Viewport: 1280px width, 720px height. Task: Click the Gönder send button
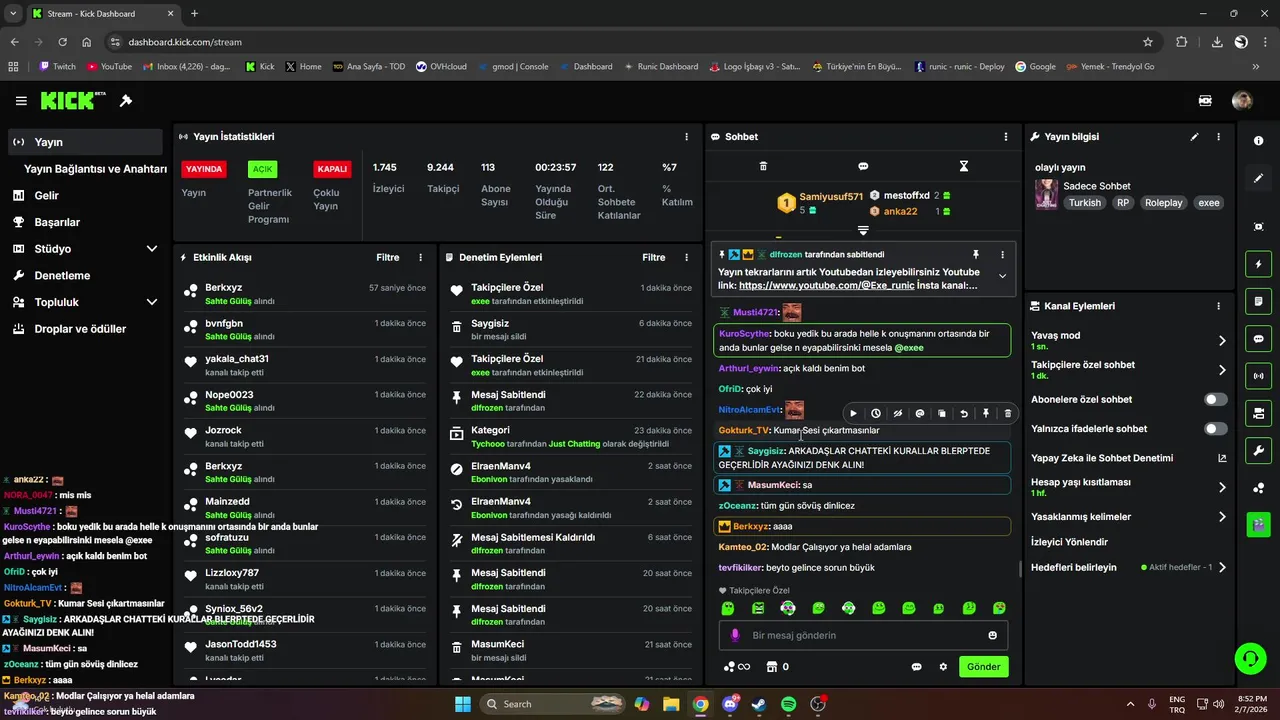point(984,667)
